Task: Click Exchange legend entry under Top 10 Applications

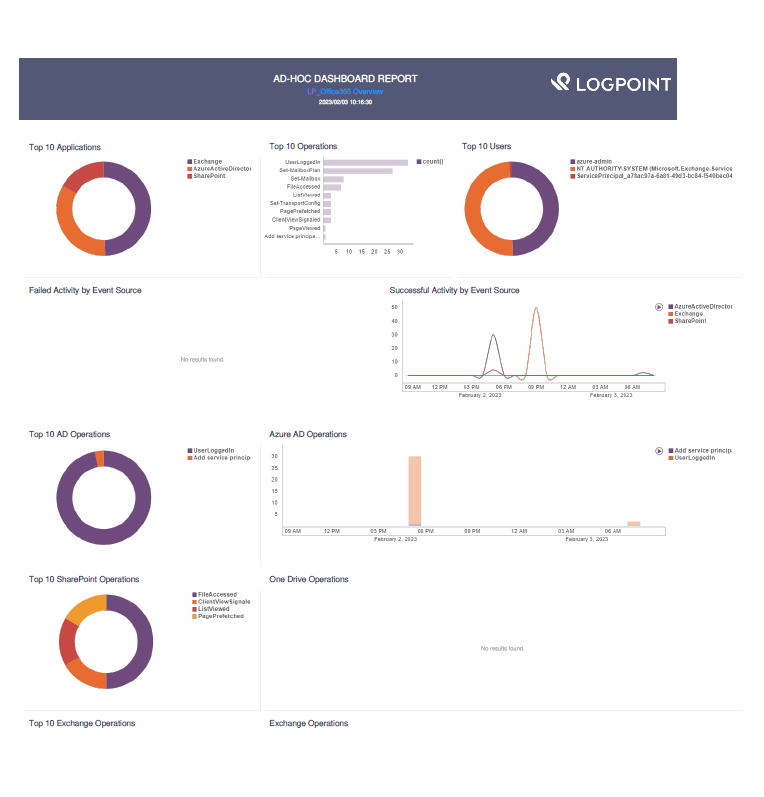Action: tap(205, 162)
